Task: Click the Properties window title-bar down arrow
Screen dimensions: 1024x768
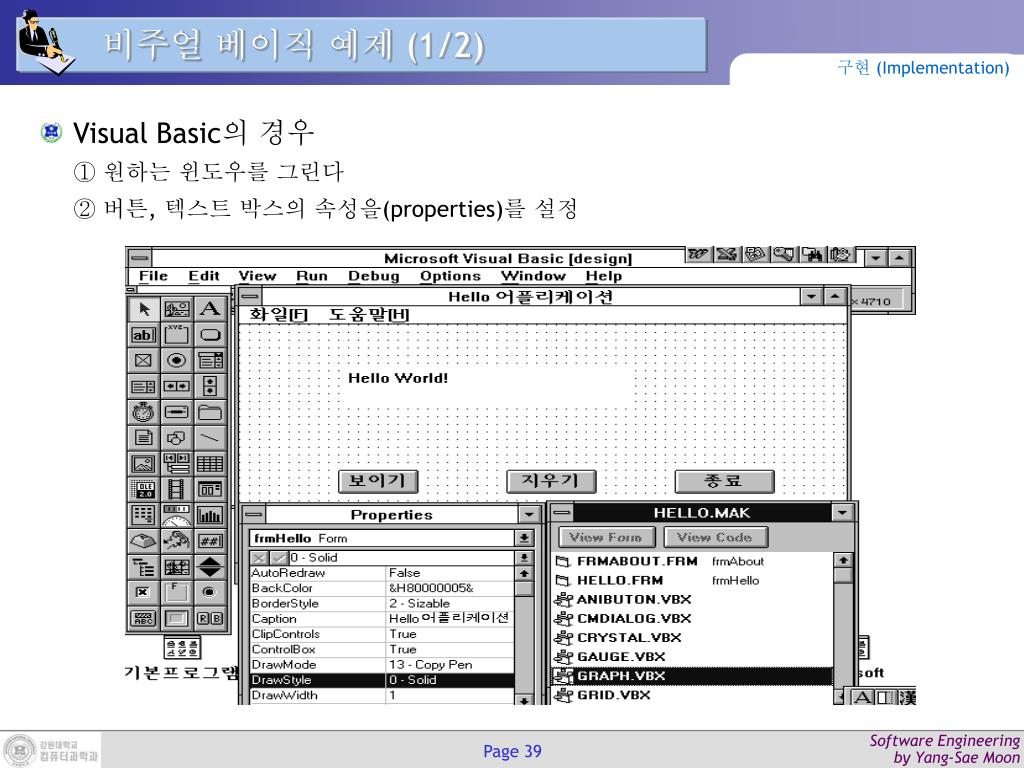Action: pos(529,515)
